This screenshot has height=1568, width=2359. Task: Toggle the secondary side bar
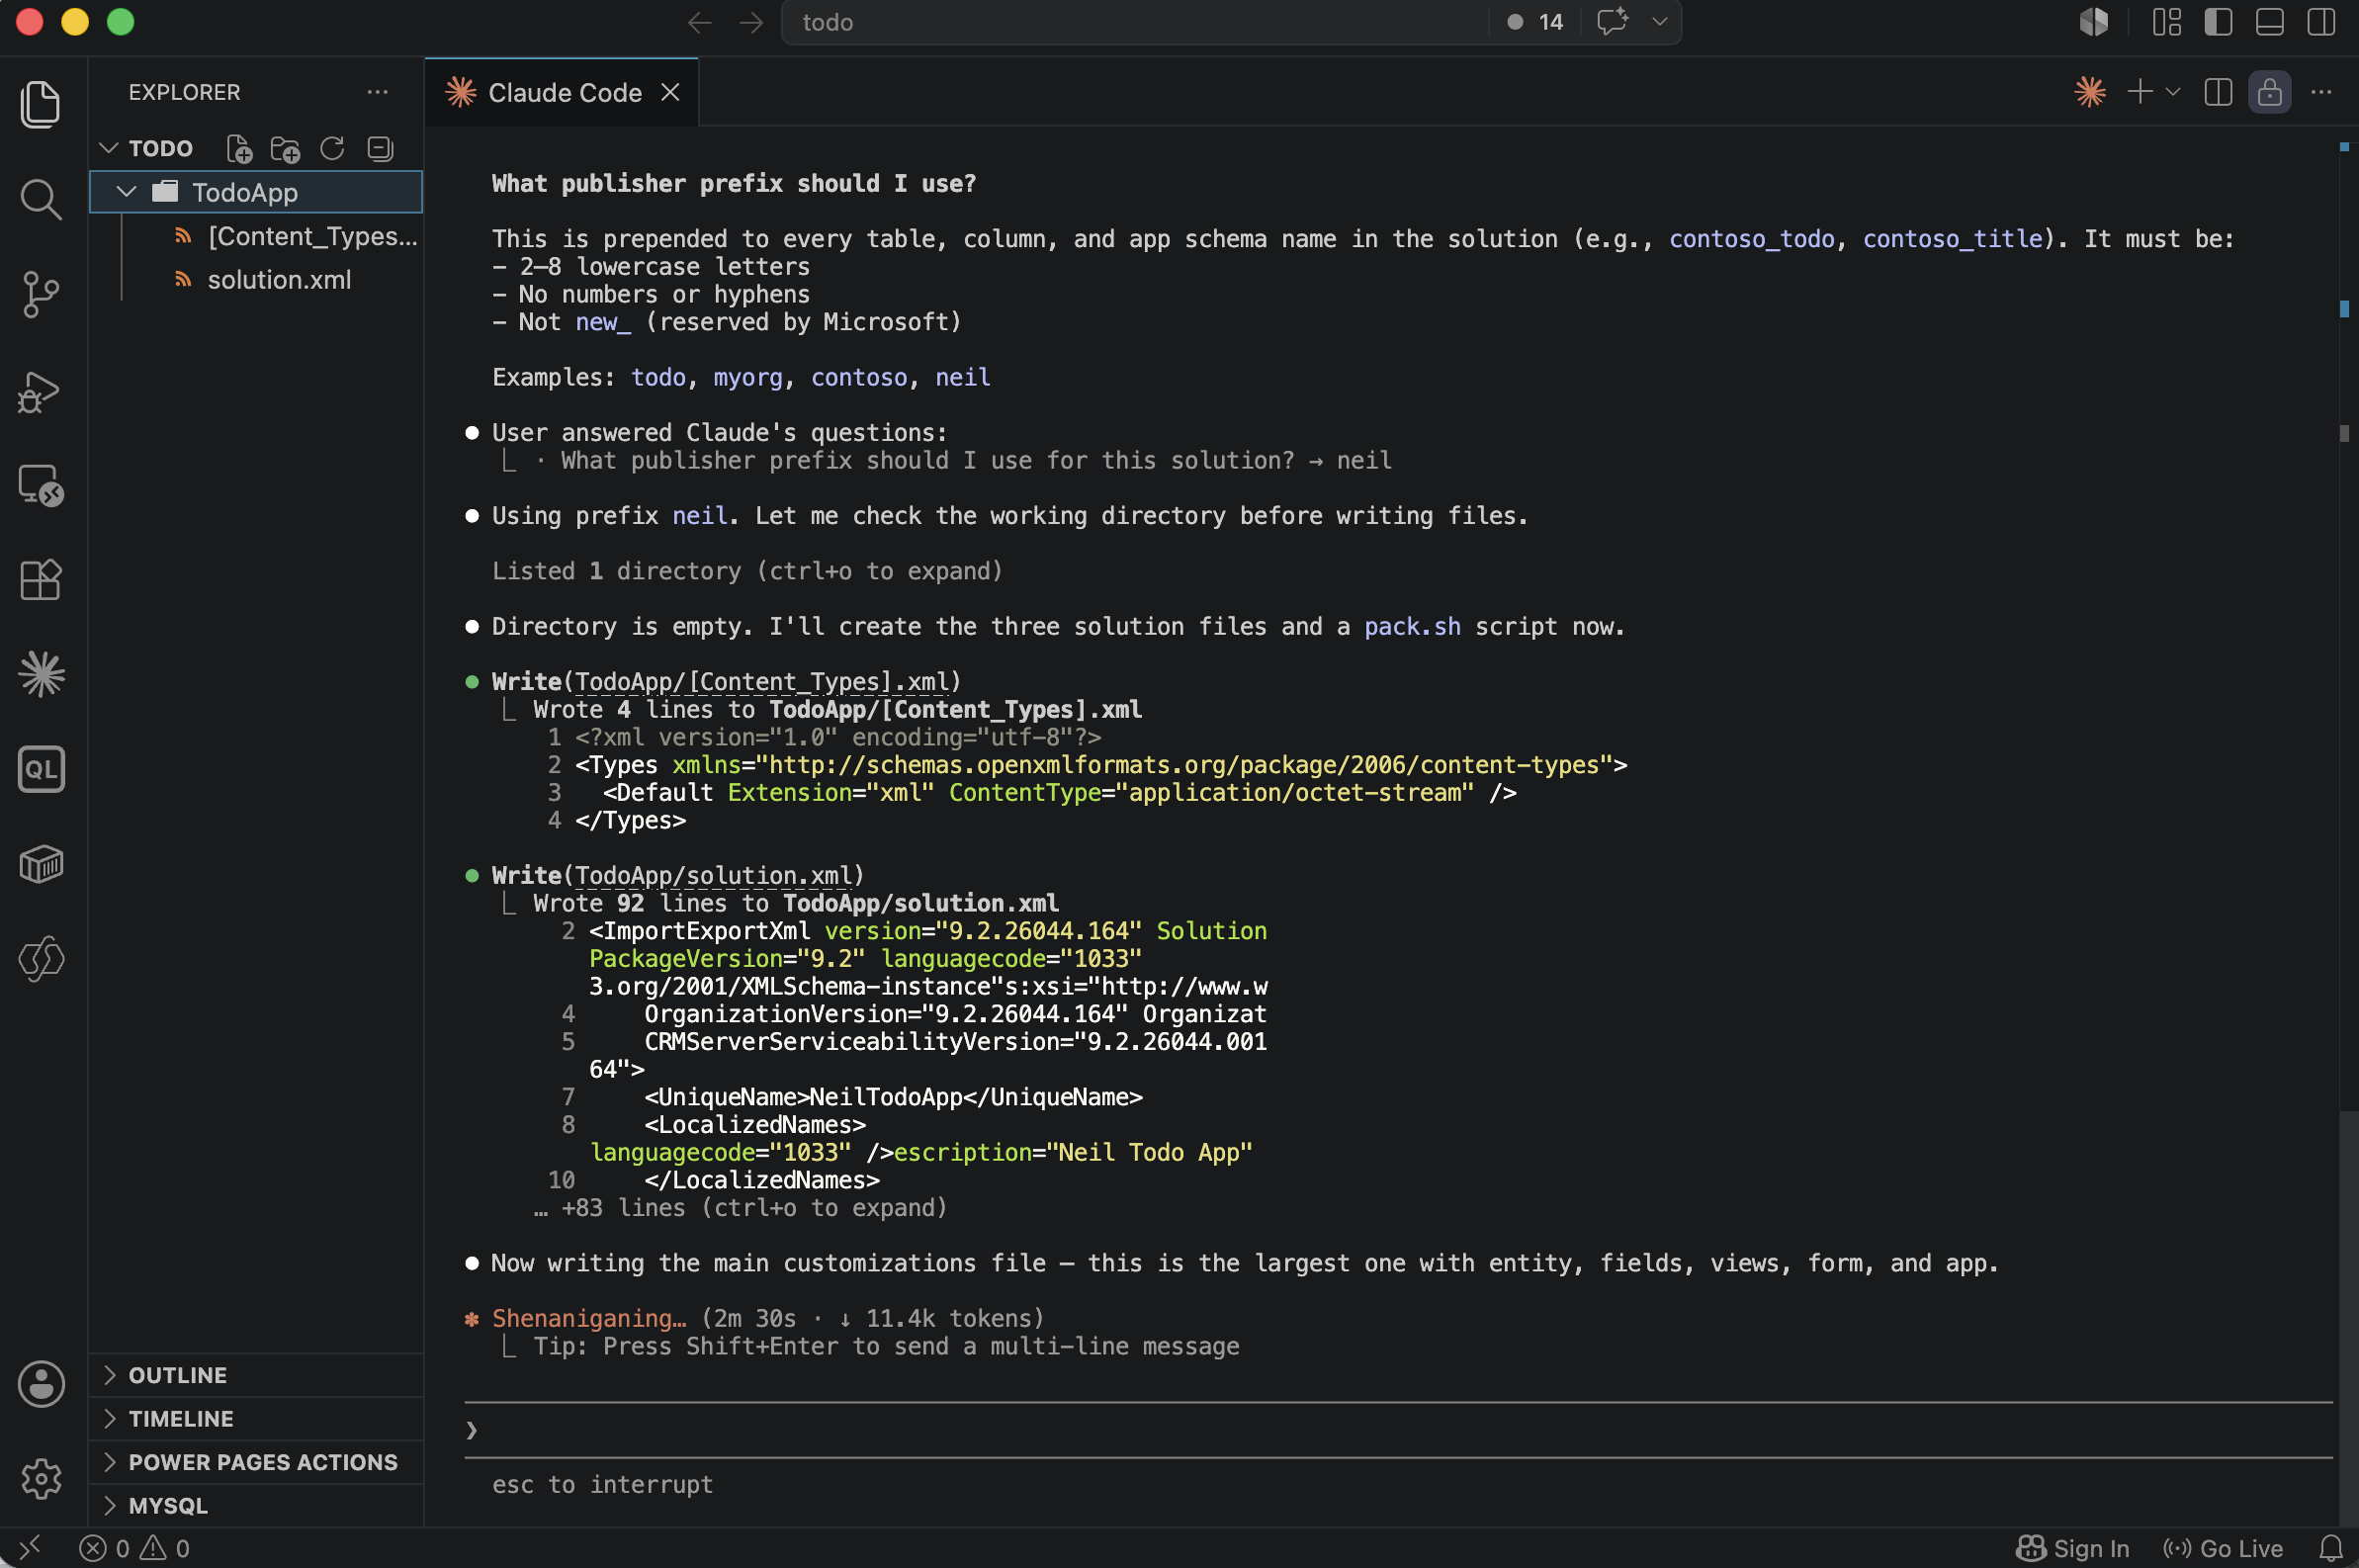(2320, 22)
